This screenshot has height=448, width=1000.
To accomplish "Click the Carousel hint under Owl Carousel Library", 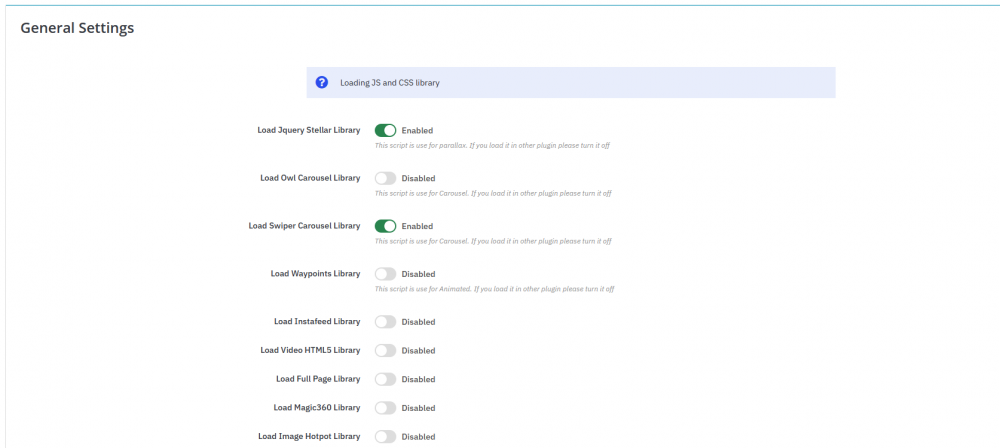I will 493,193.
